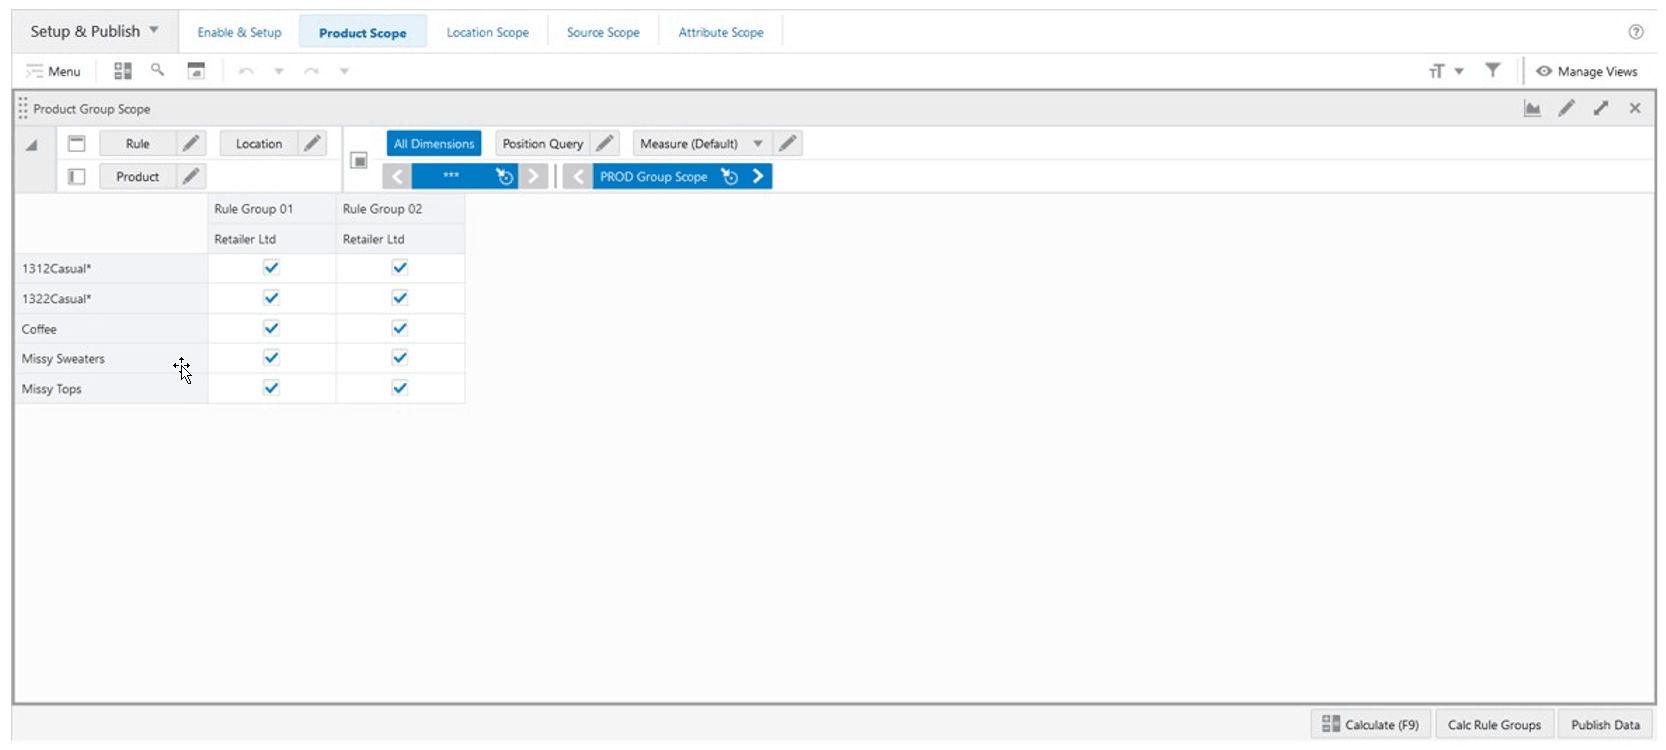Toggle 1312Casual* checkbox for Rule Group 01
The height and width of the screenshot is (750, 1666).
(x=271, y=268)
